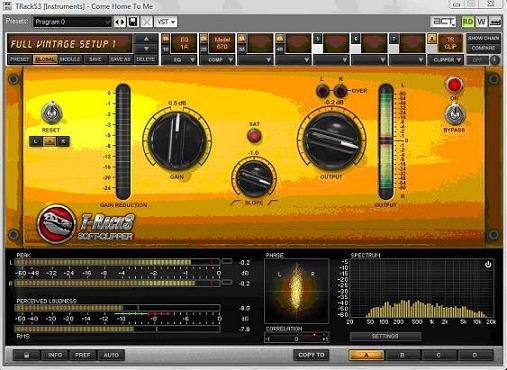Step to next preset with the down arrow
This screenshot has height=370, width=507.
[146, 49]
